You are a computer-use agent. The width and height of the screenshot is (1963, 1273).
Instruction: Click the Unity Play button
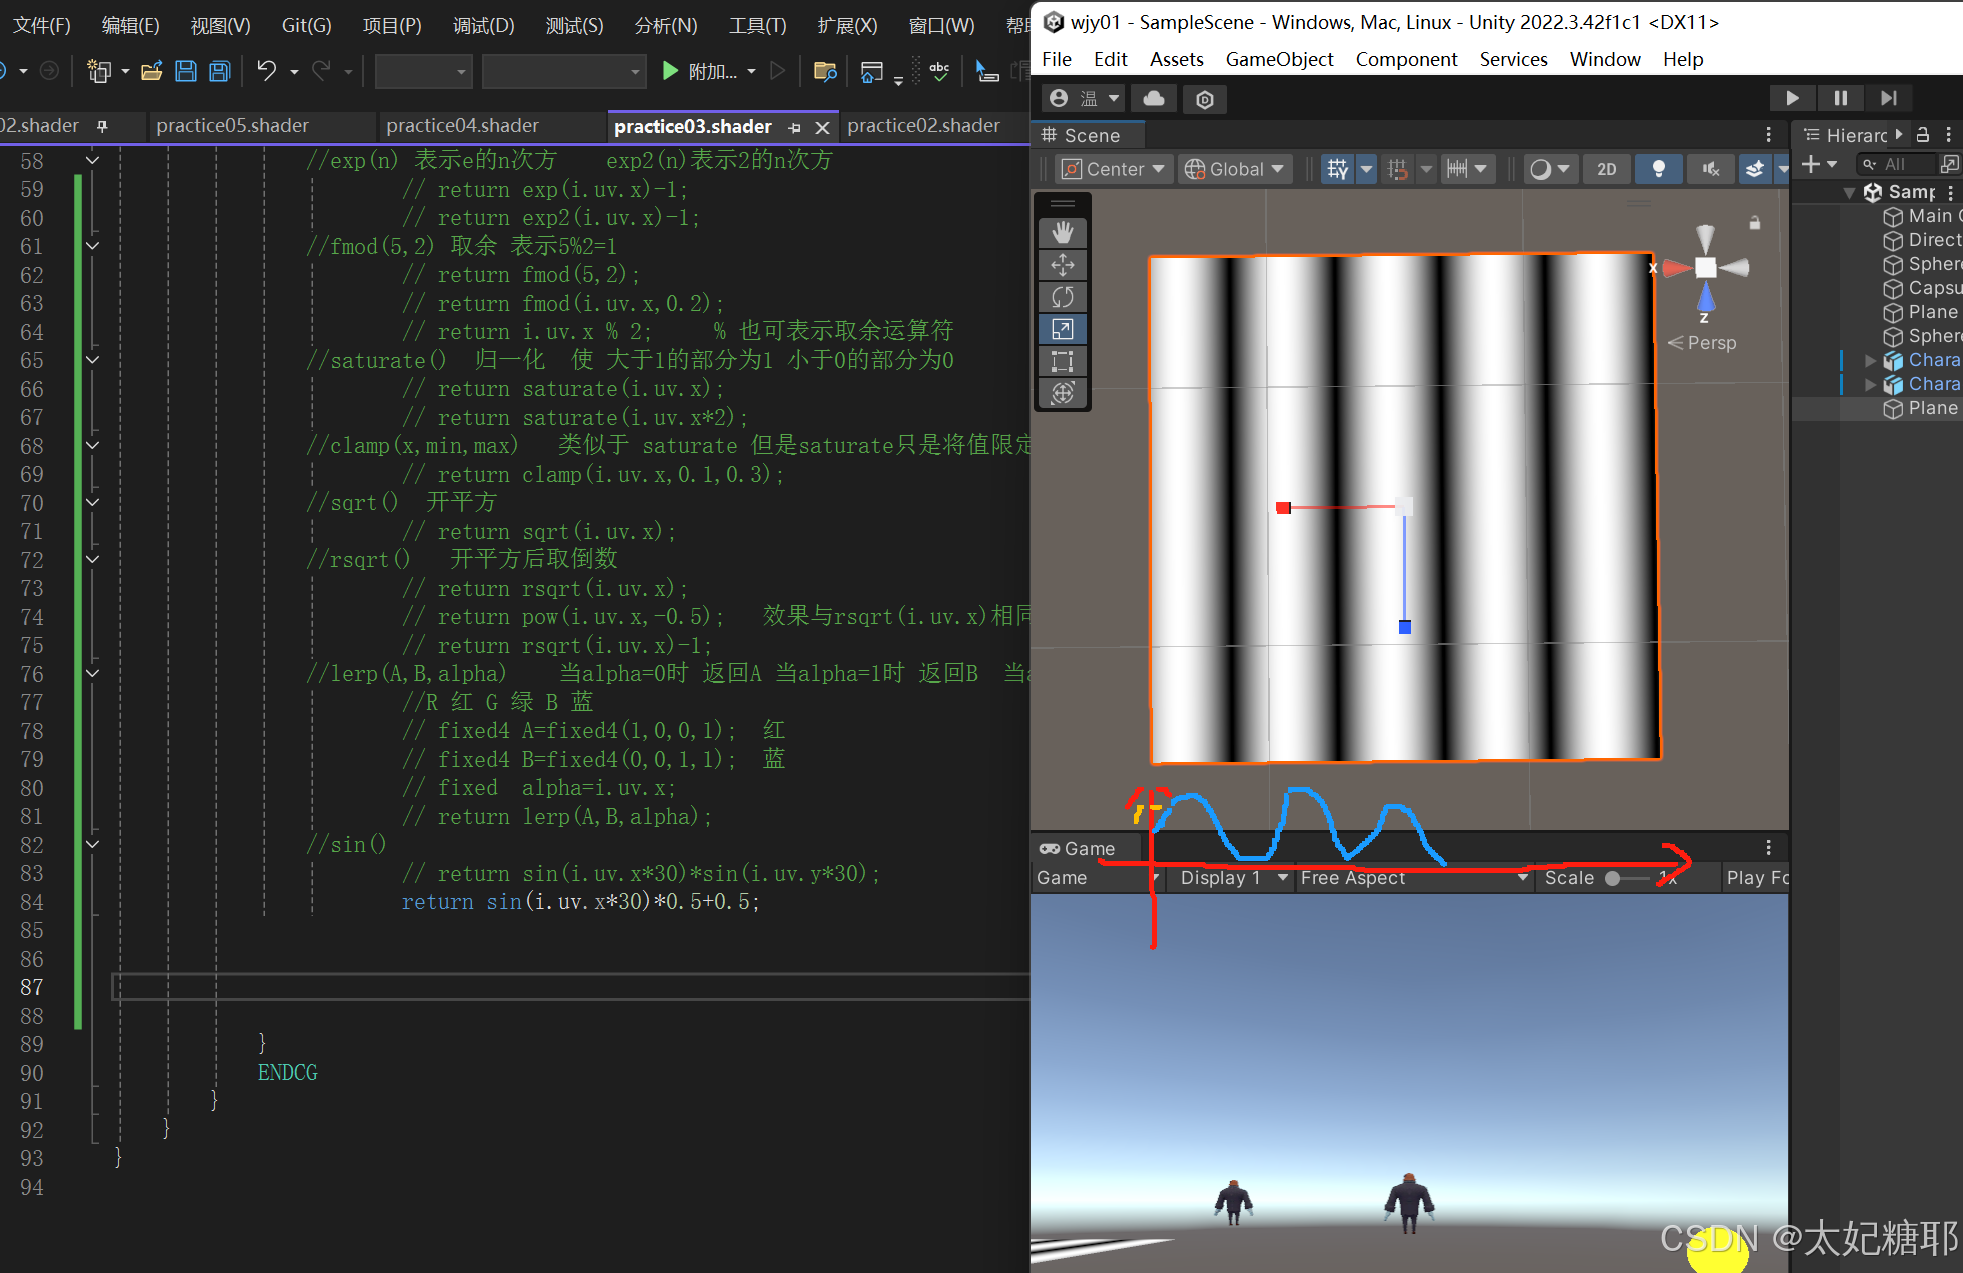[x=1792, y=98]
